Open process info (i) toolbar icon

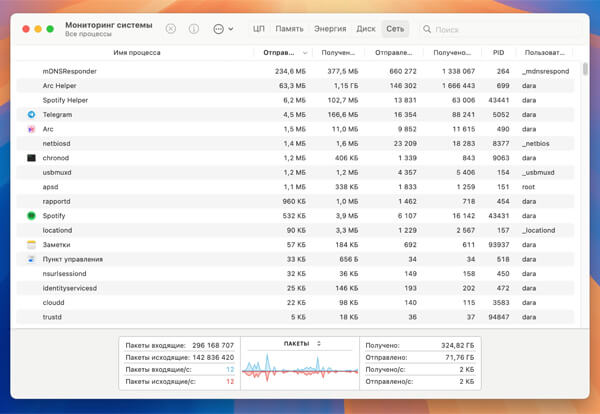click(194, 29)
